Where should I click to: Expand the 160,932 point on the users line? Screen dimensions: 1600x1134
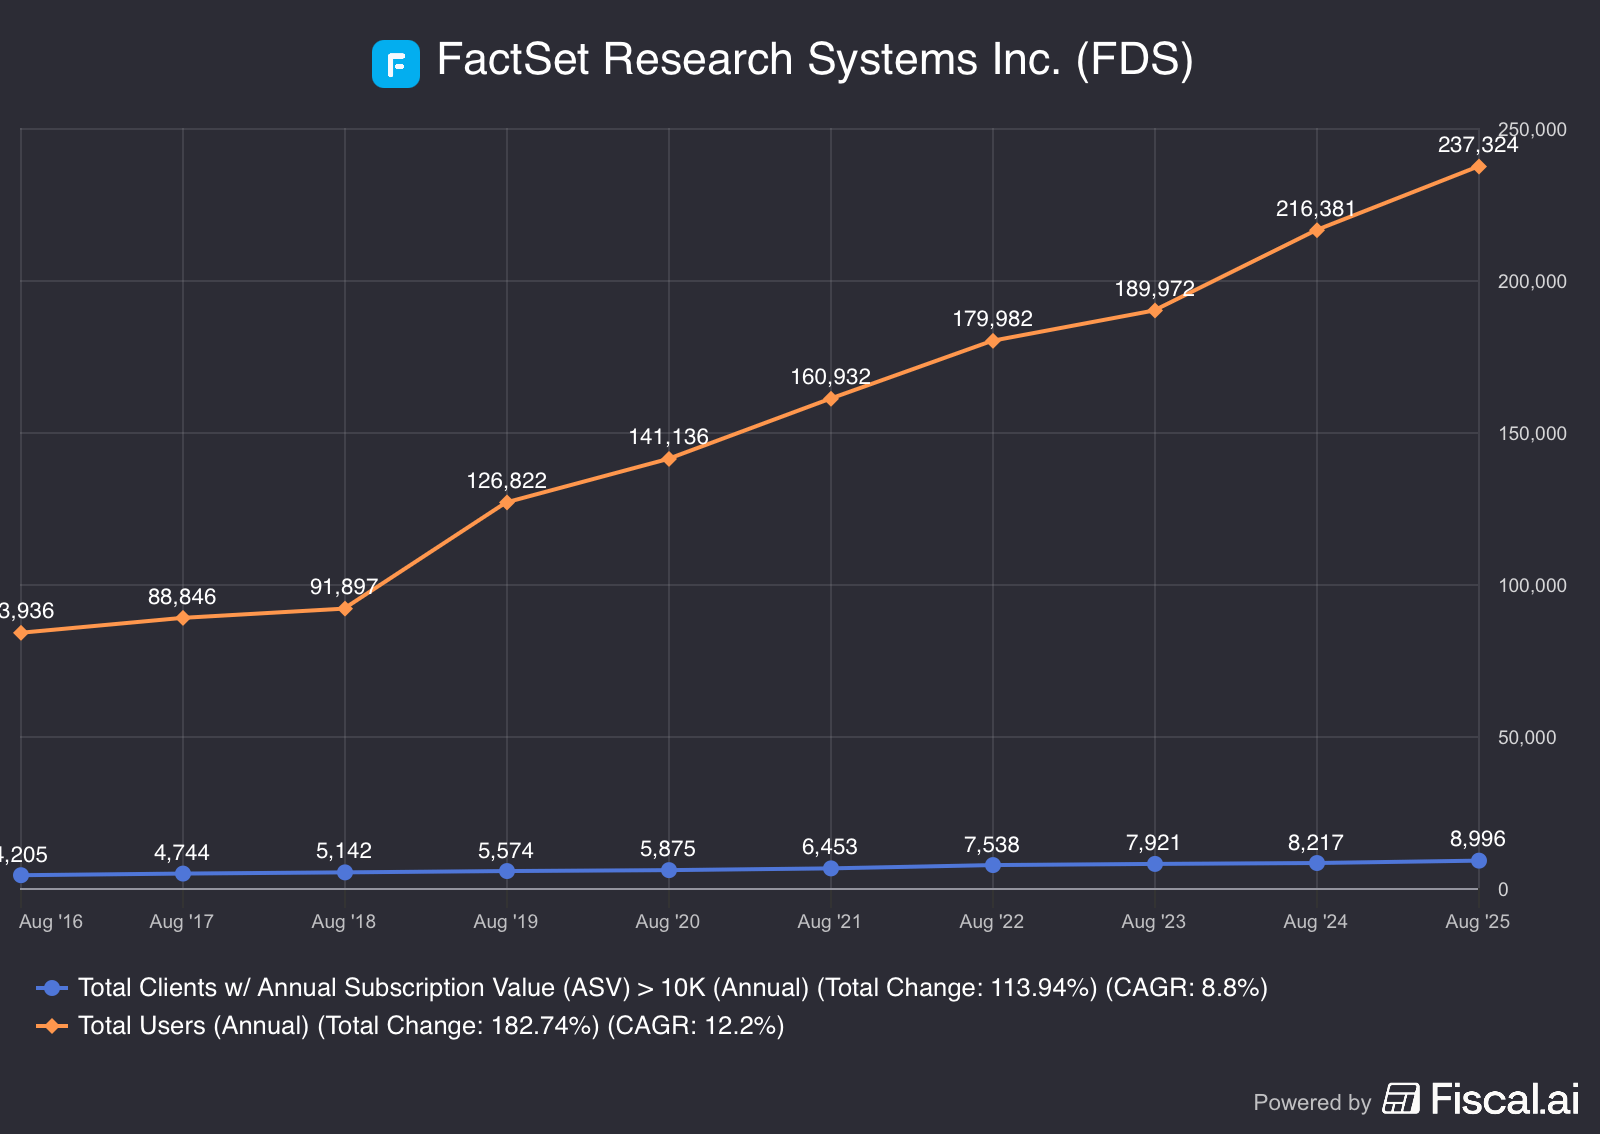click(830, 399)
